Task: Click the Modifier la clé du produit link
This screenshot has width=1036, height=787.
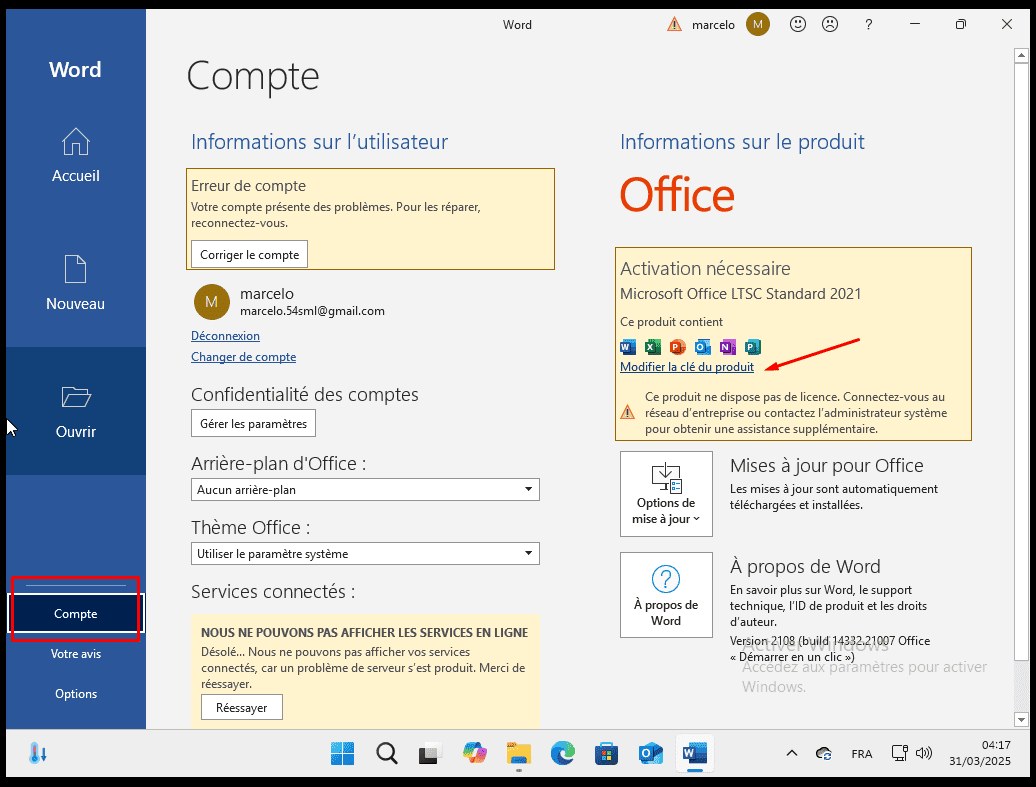Action: click(x=687, y=367)
